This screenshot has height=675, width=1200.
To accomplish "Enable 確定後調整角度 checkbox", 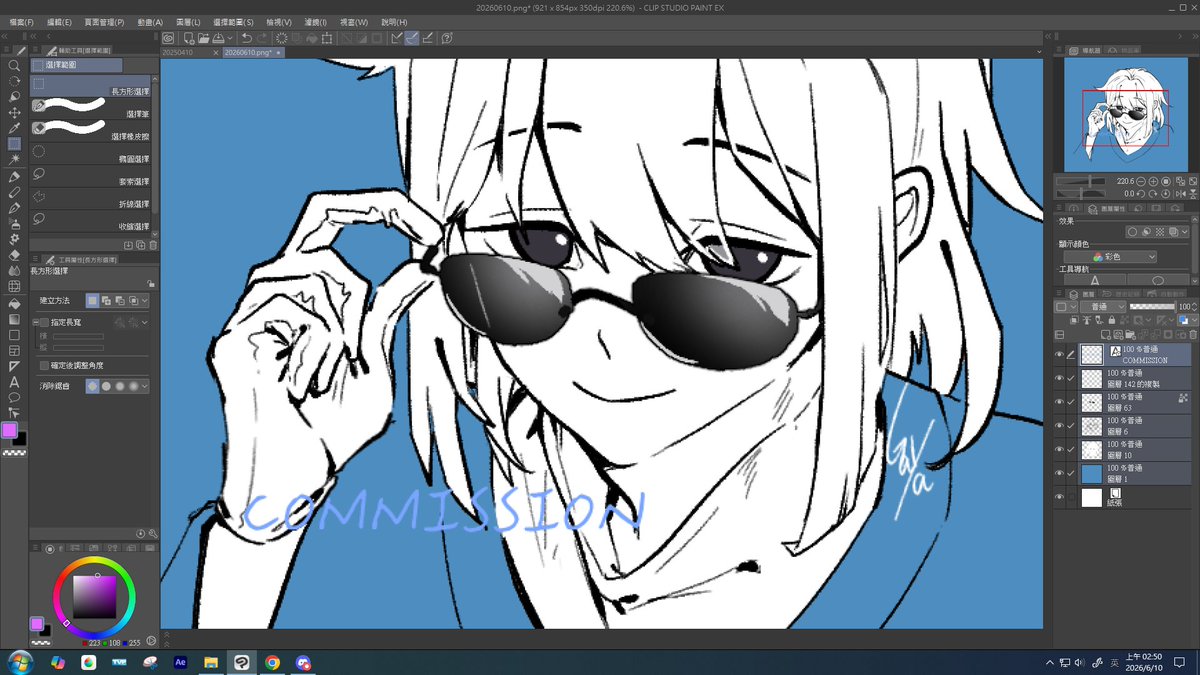I will 44,365.
